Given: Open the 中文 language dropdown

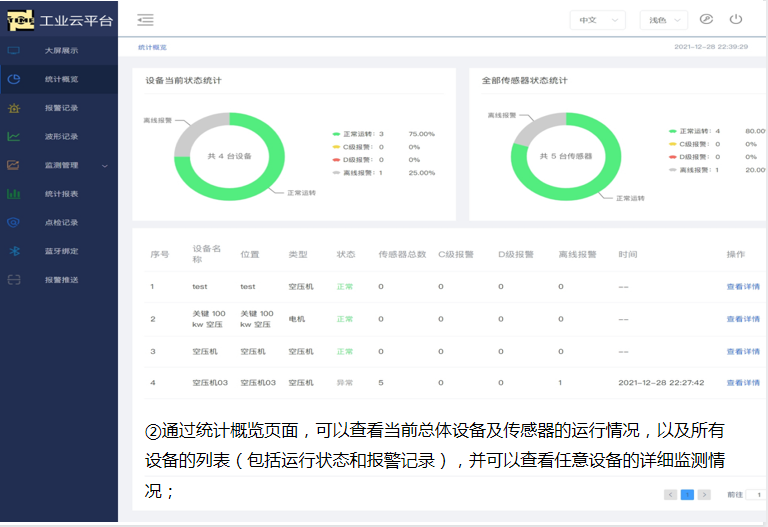Looking at the screenshot, I should tap(597, 20).
